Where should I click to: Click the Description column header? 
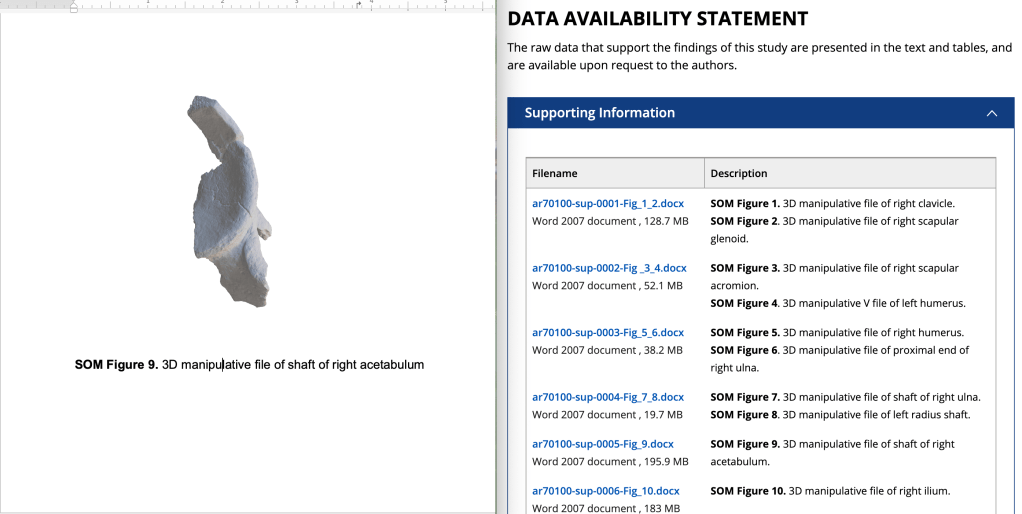(x=739, y=173)
